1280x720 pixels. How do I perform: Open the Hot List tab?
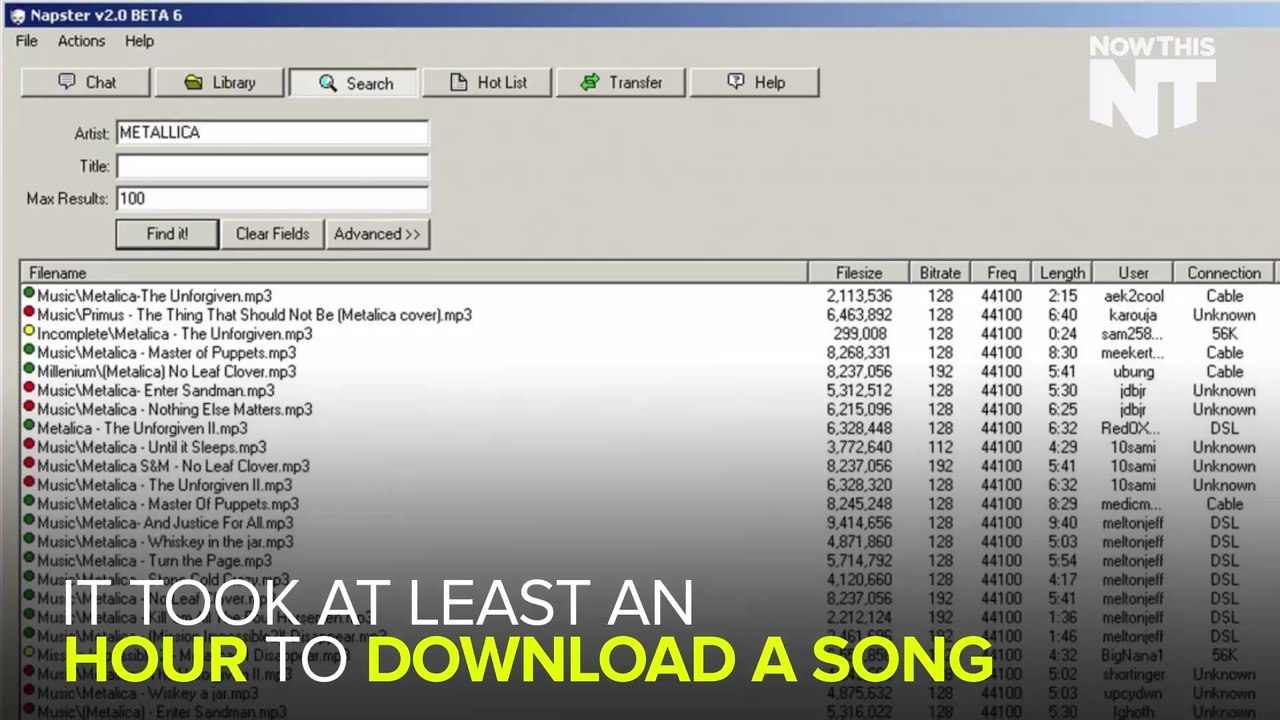(x=487, y=82)
